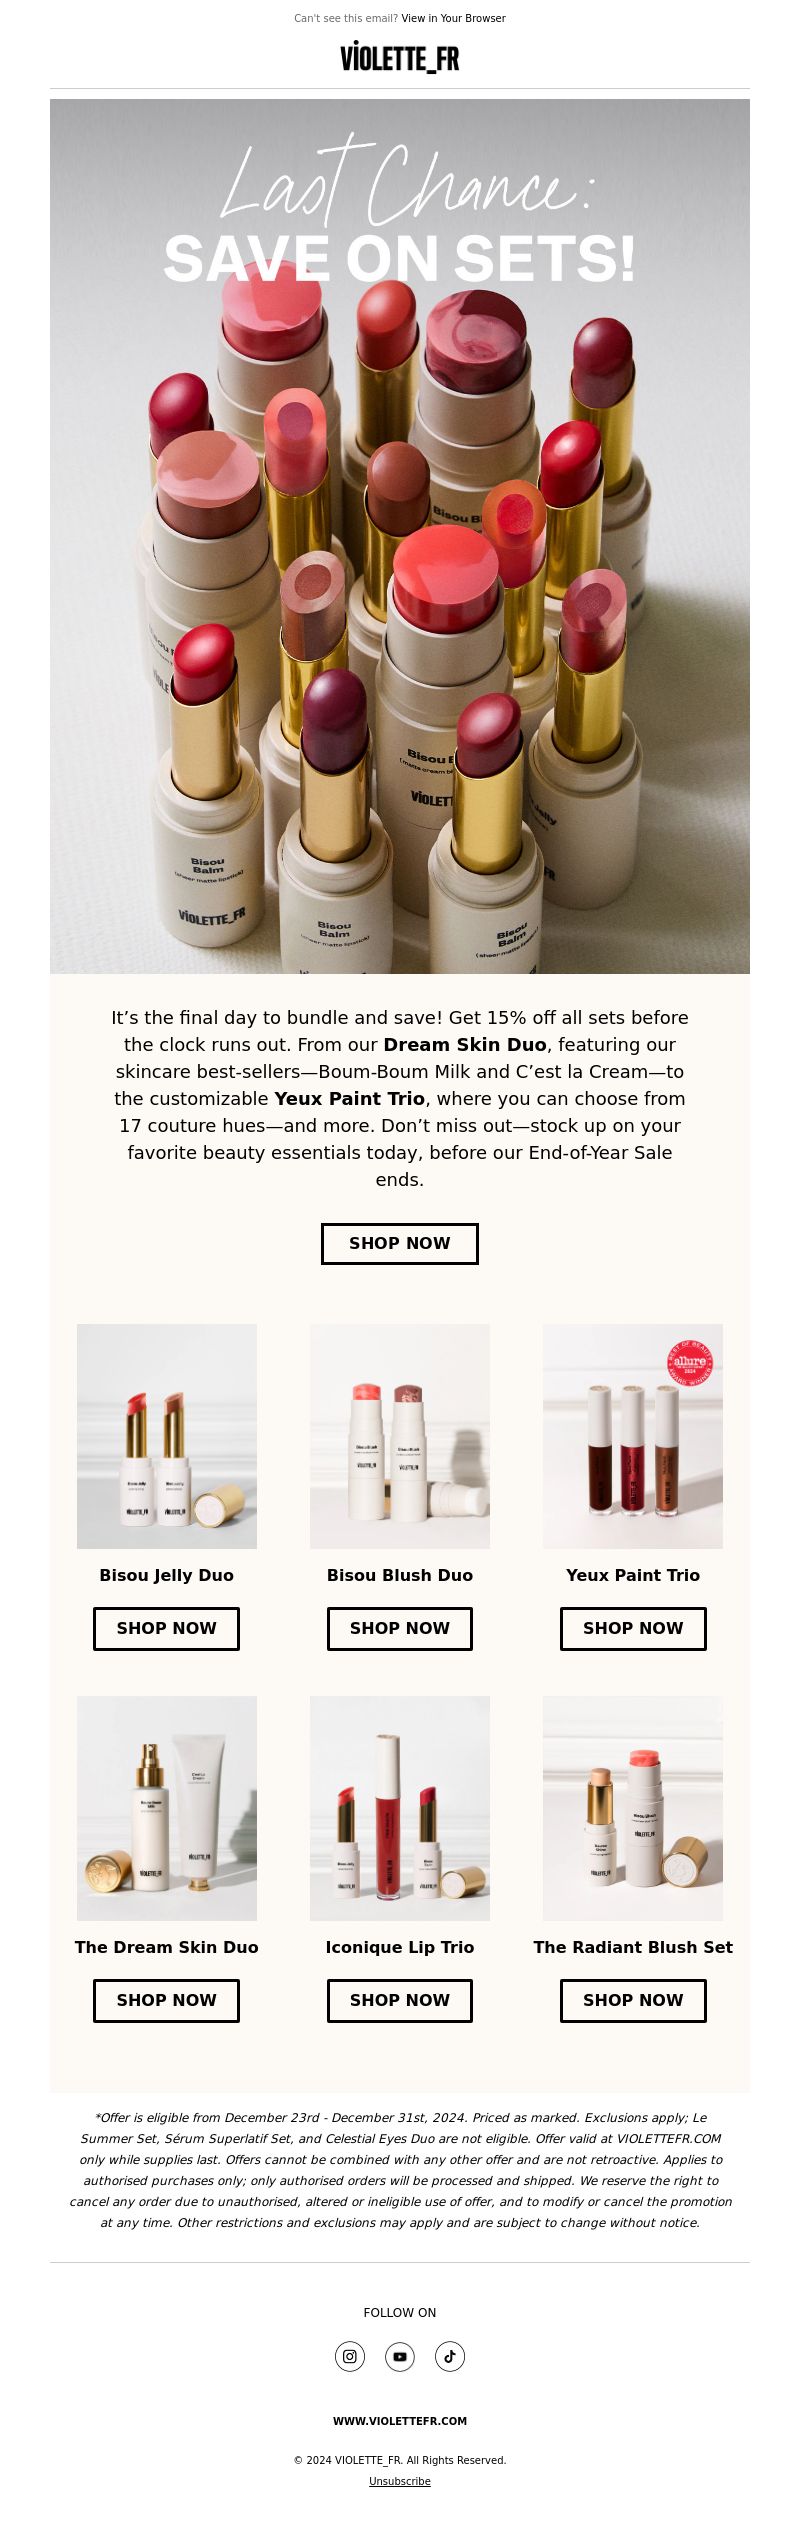Click the main Shop Now button under intro text
800x2539 pixels.
point(400,1243)
